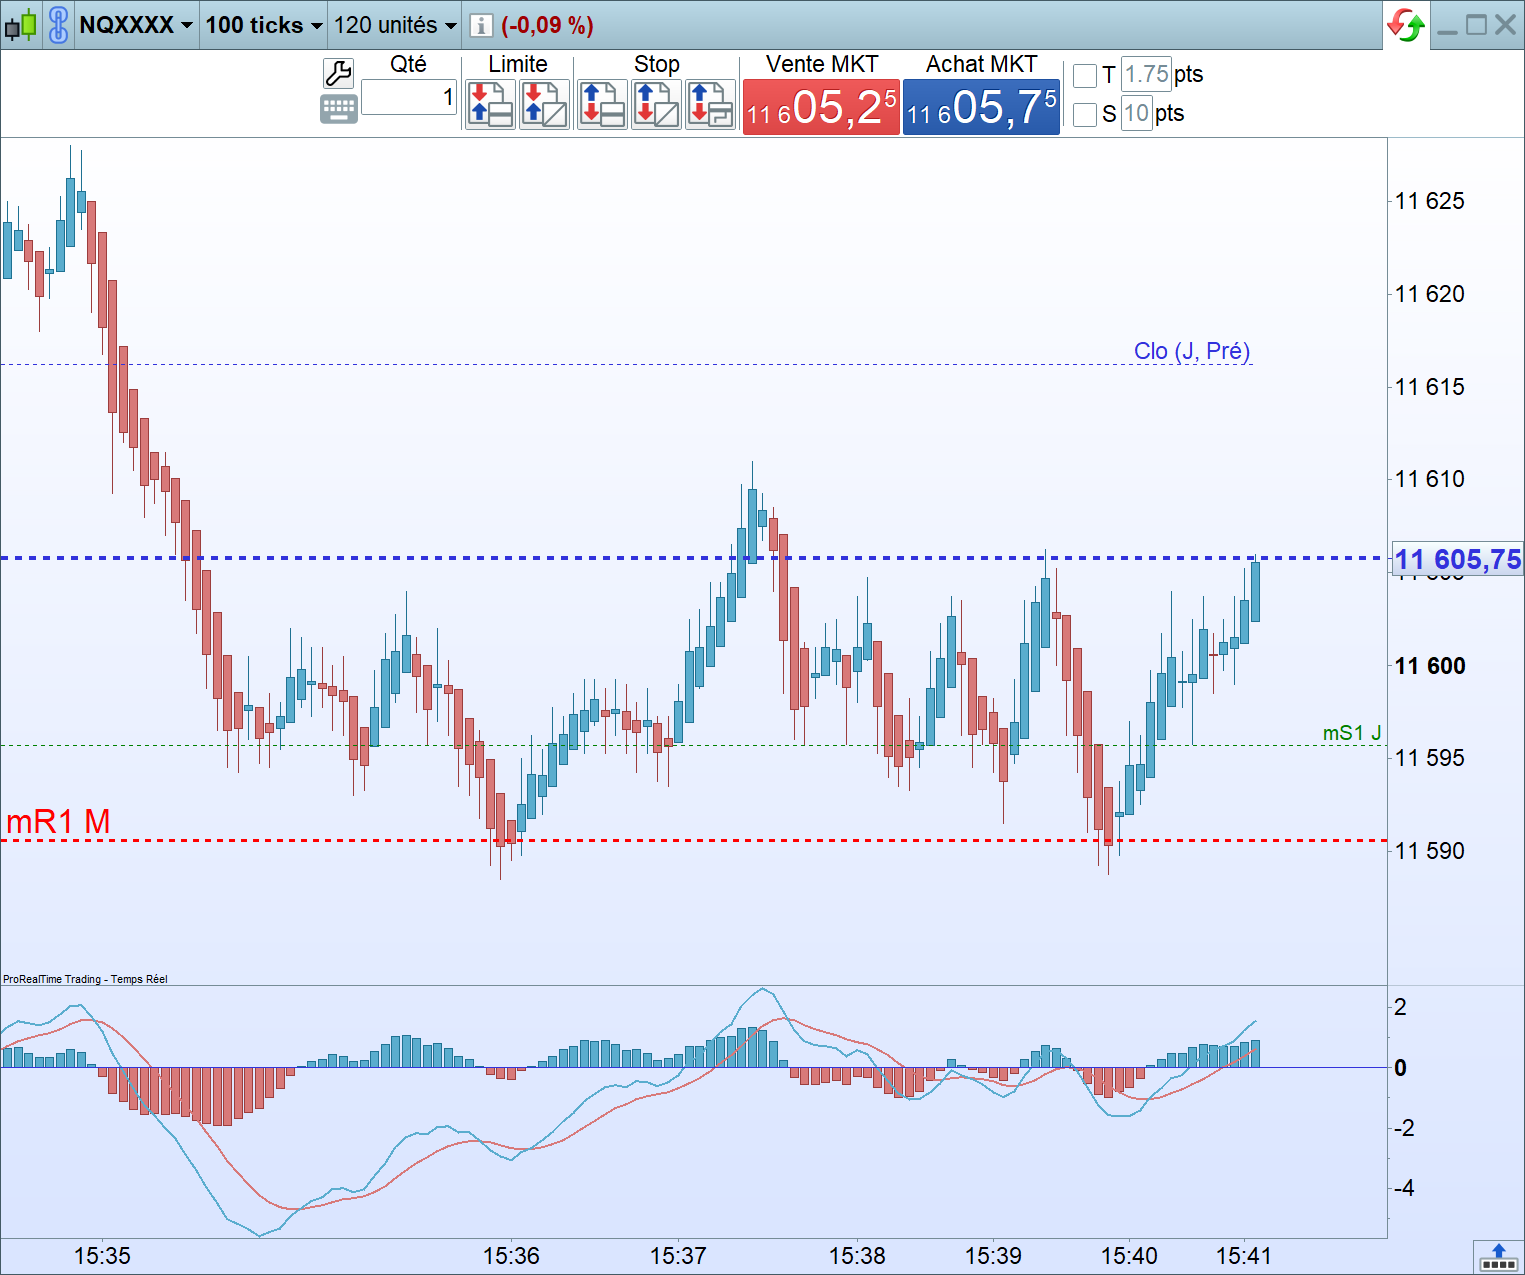Click the third Stop order icon

711,104
